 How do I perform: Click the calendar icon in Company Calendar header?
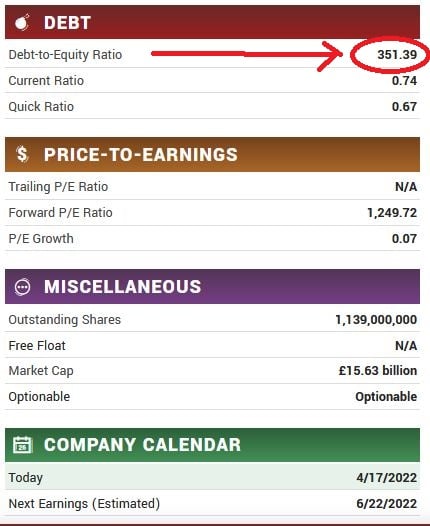[22, 445]
